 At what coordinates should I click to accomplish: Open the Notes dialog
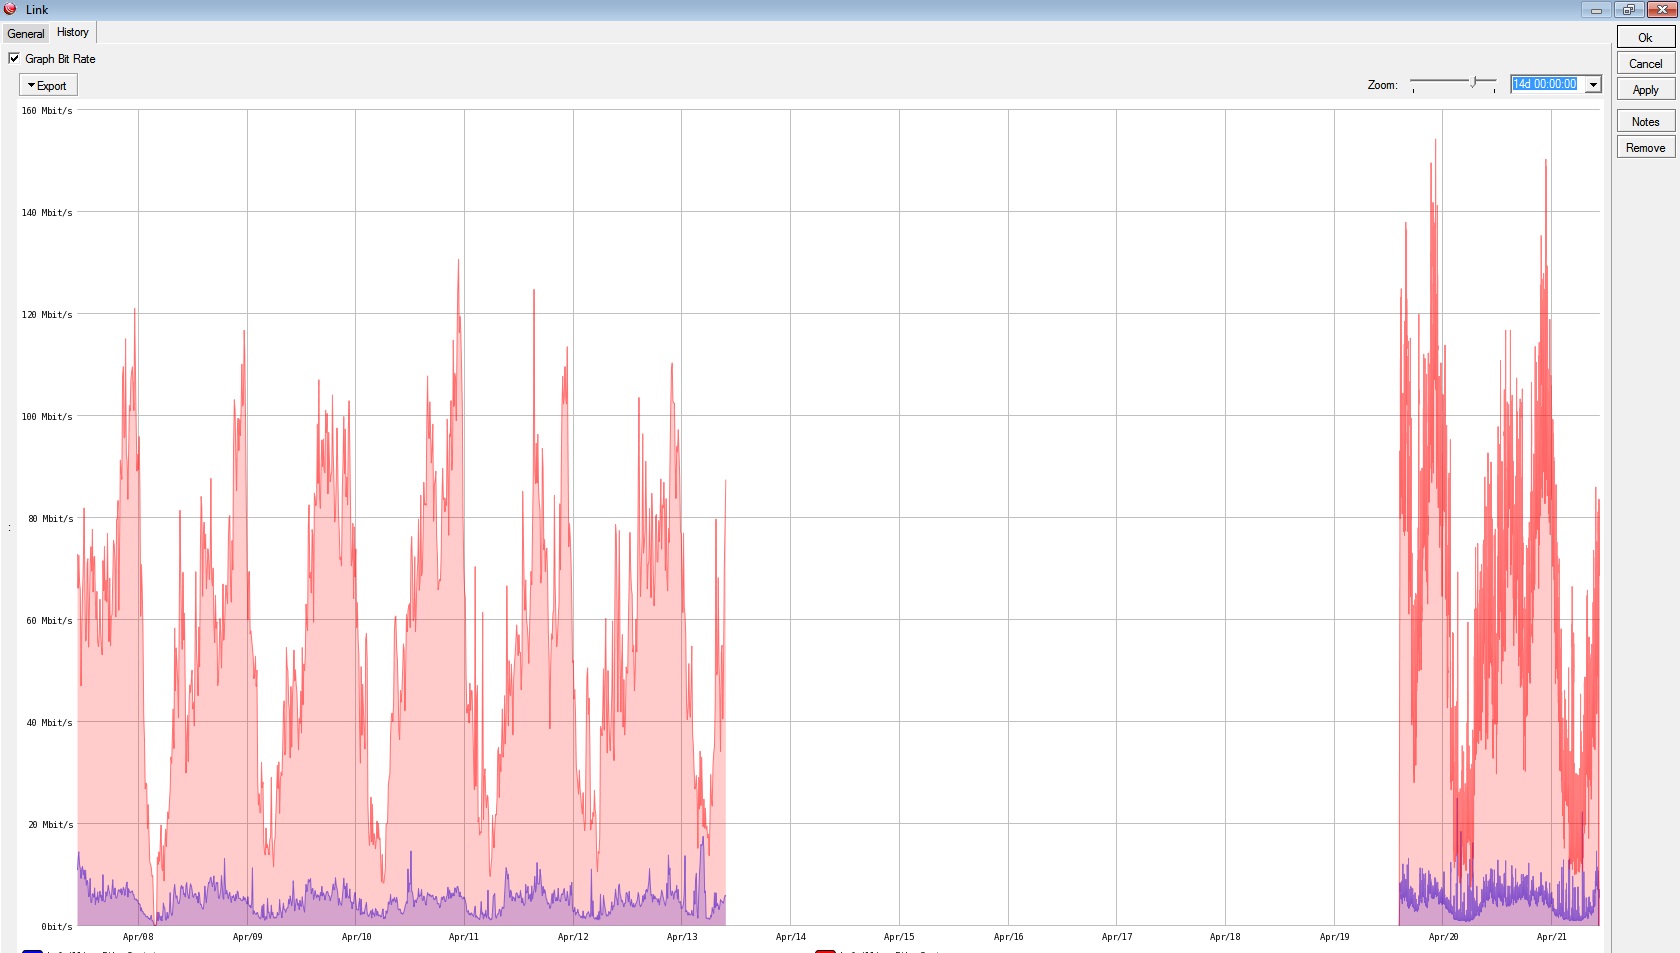(1644, 120)
